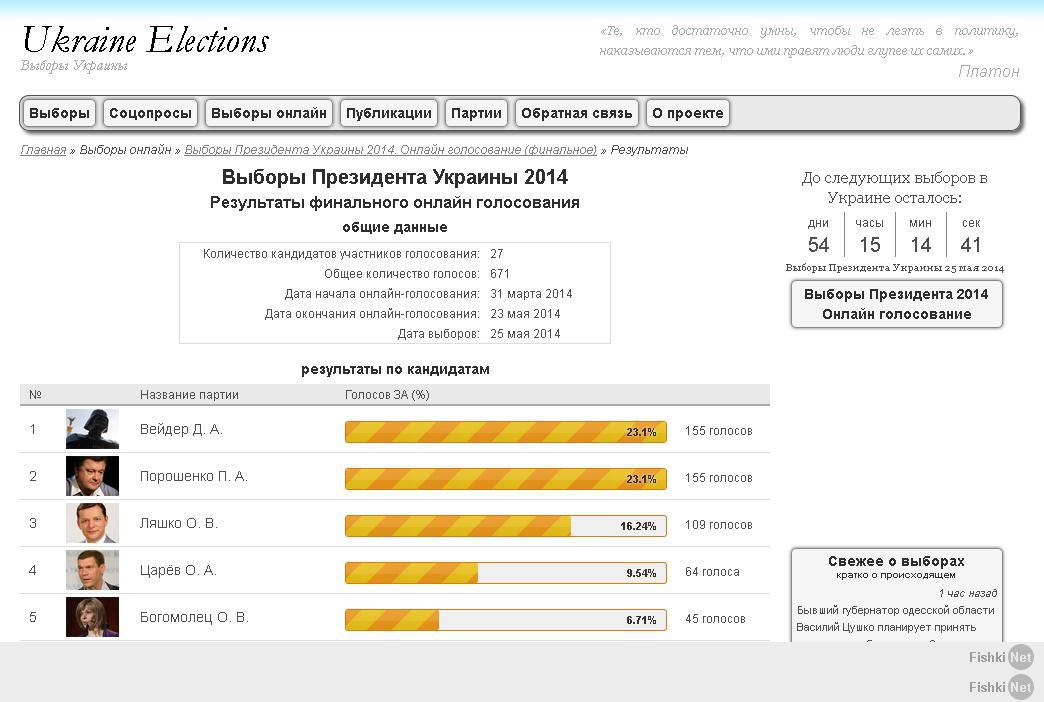Click the Свежее о выборах news heading

896,561
